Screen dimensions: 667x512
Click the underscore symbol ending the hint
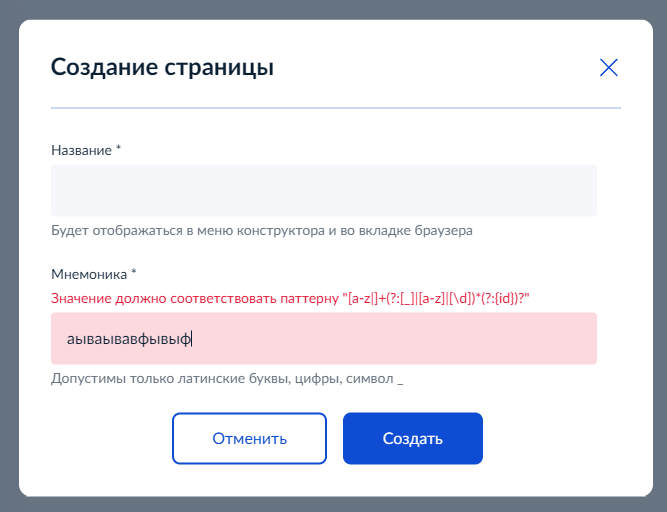[x=400, y=383]
